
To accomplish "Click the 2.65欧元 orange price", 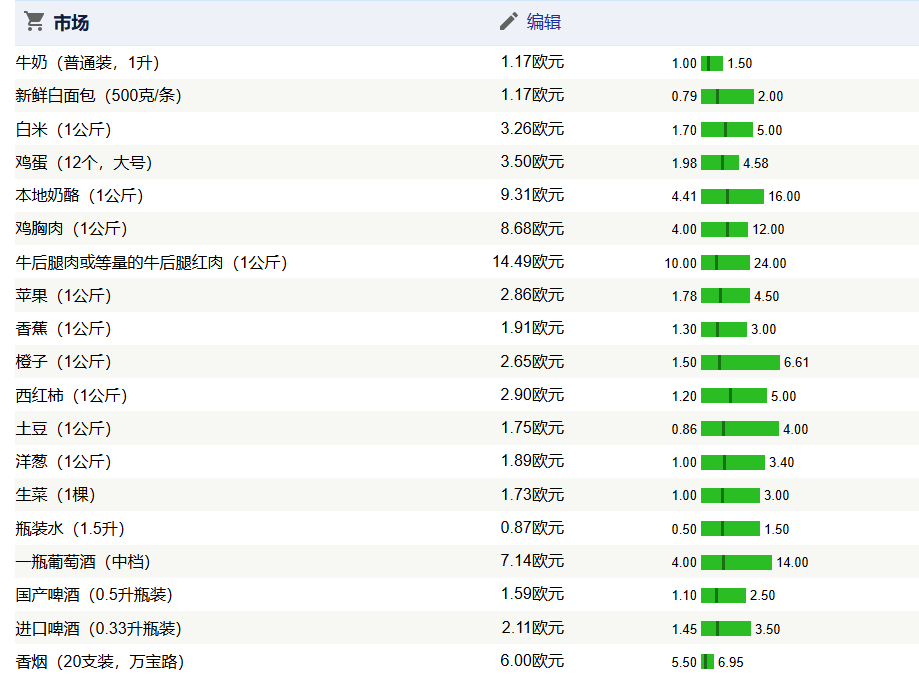I will (532, 362).
